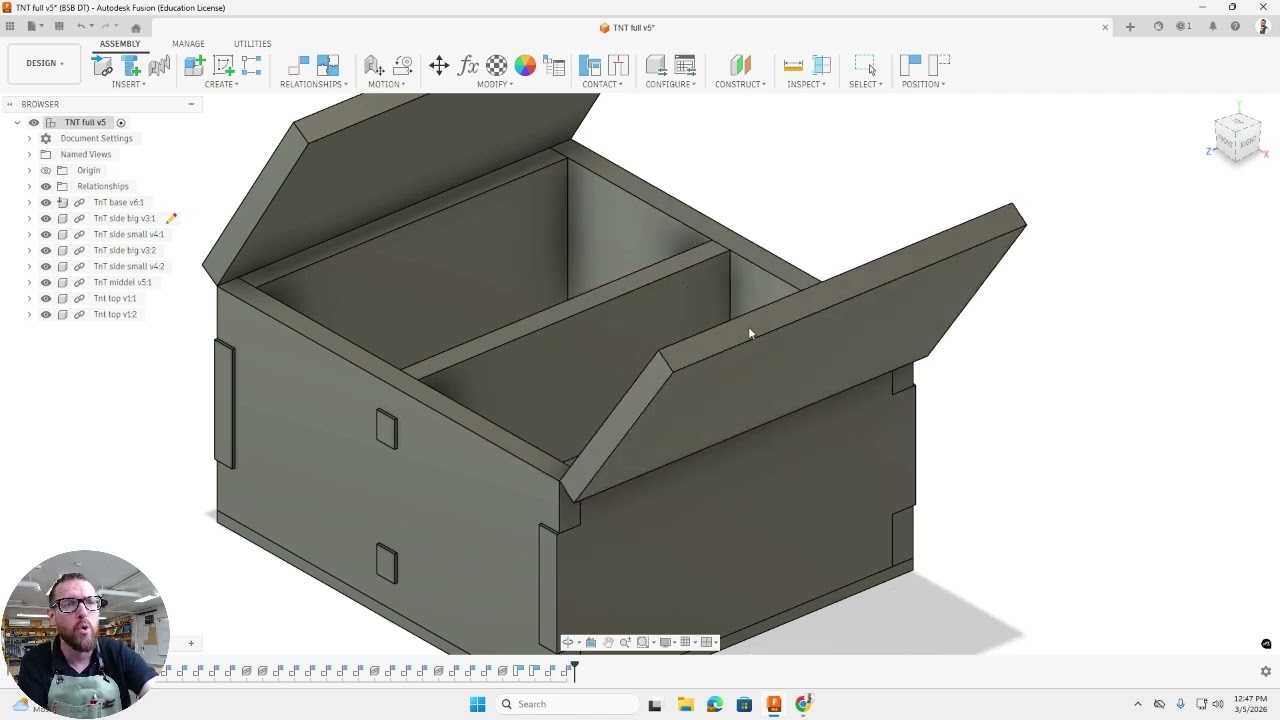Click the Windows Start button

(x=477, y=704)
